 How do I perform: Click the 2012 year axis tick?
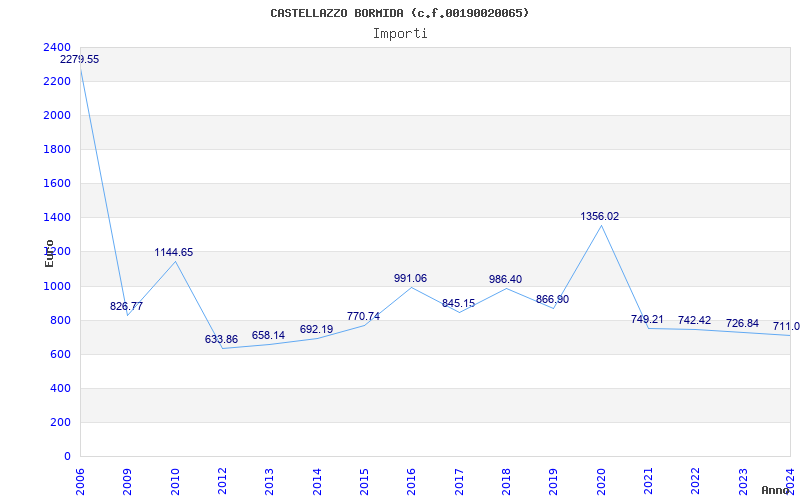222,481
